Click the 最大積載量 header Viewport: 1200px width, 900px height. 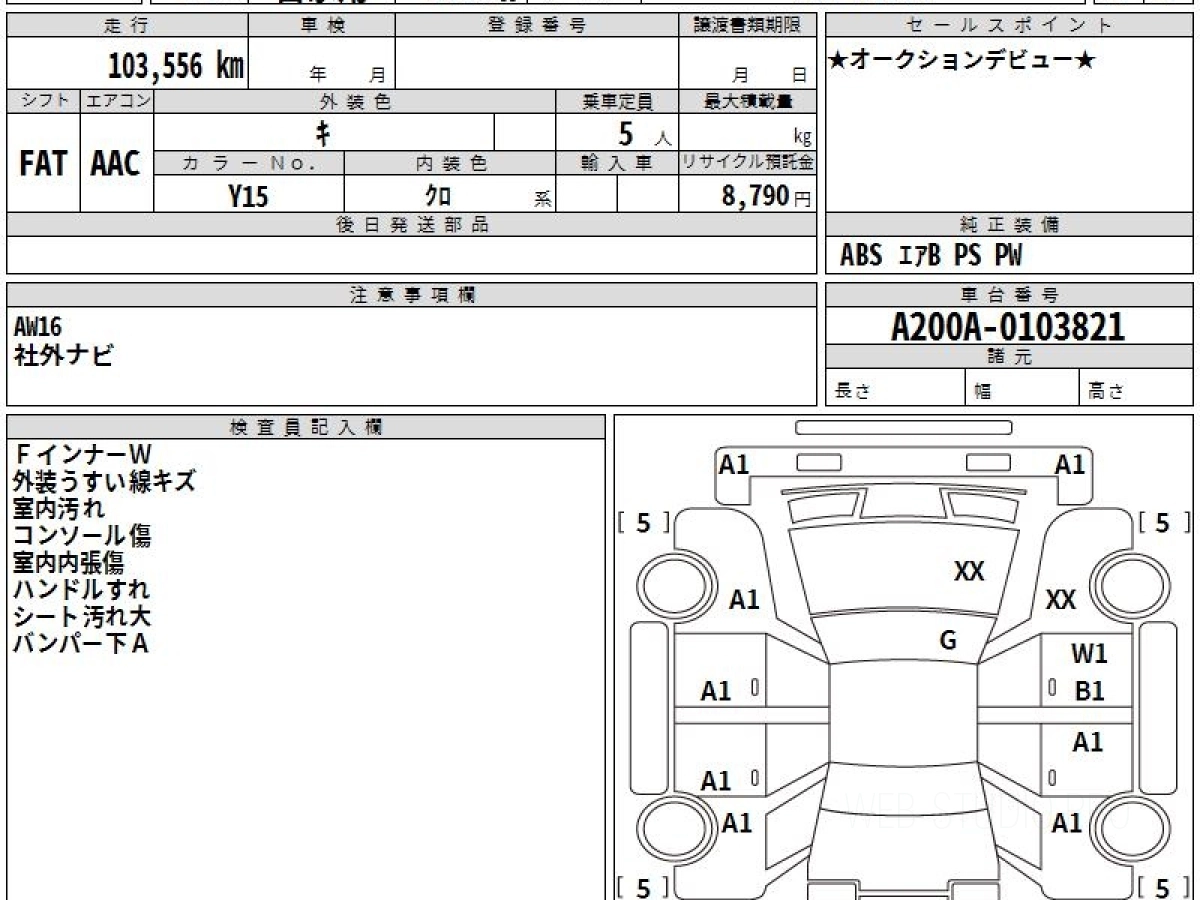point(748,101)
